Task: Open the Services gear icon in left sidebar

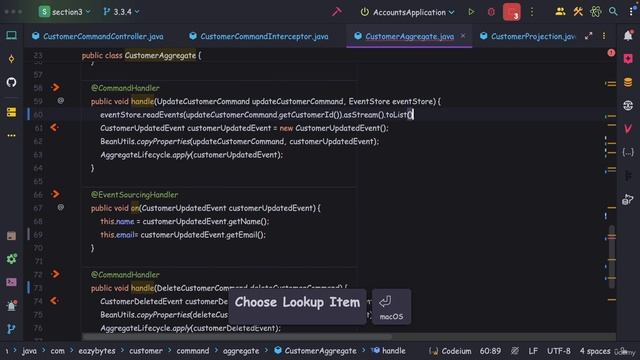Action: tap(11, 258)
